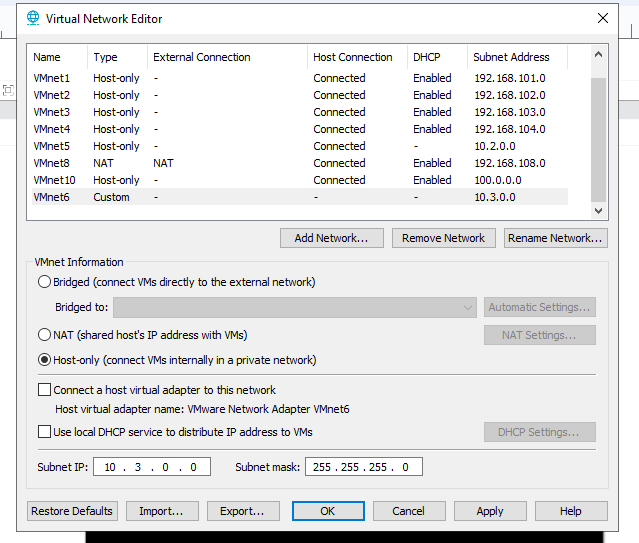Click the Add Network button
Screen dimensions: 639x543
tap(331, 238)
